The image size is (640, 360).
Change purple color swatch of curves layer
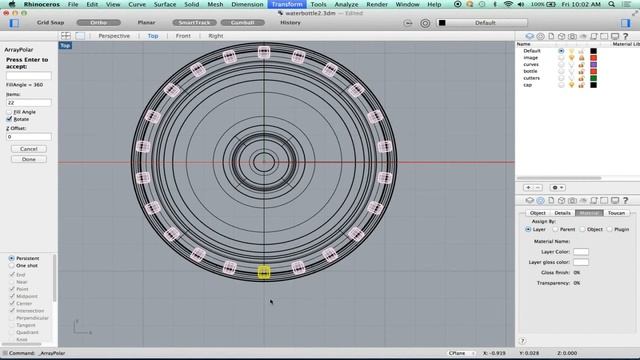(593, 64)
